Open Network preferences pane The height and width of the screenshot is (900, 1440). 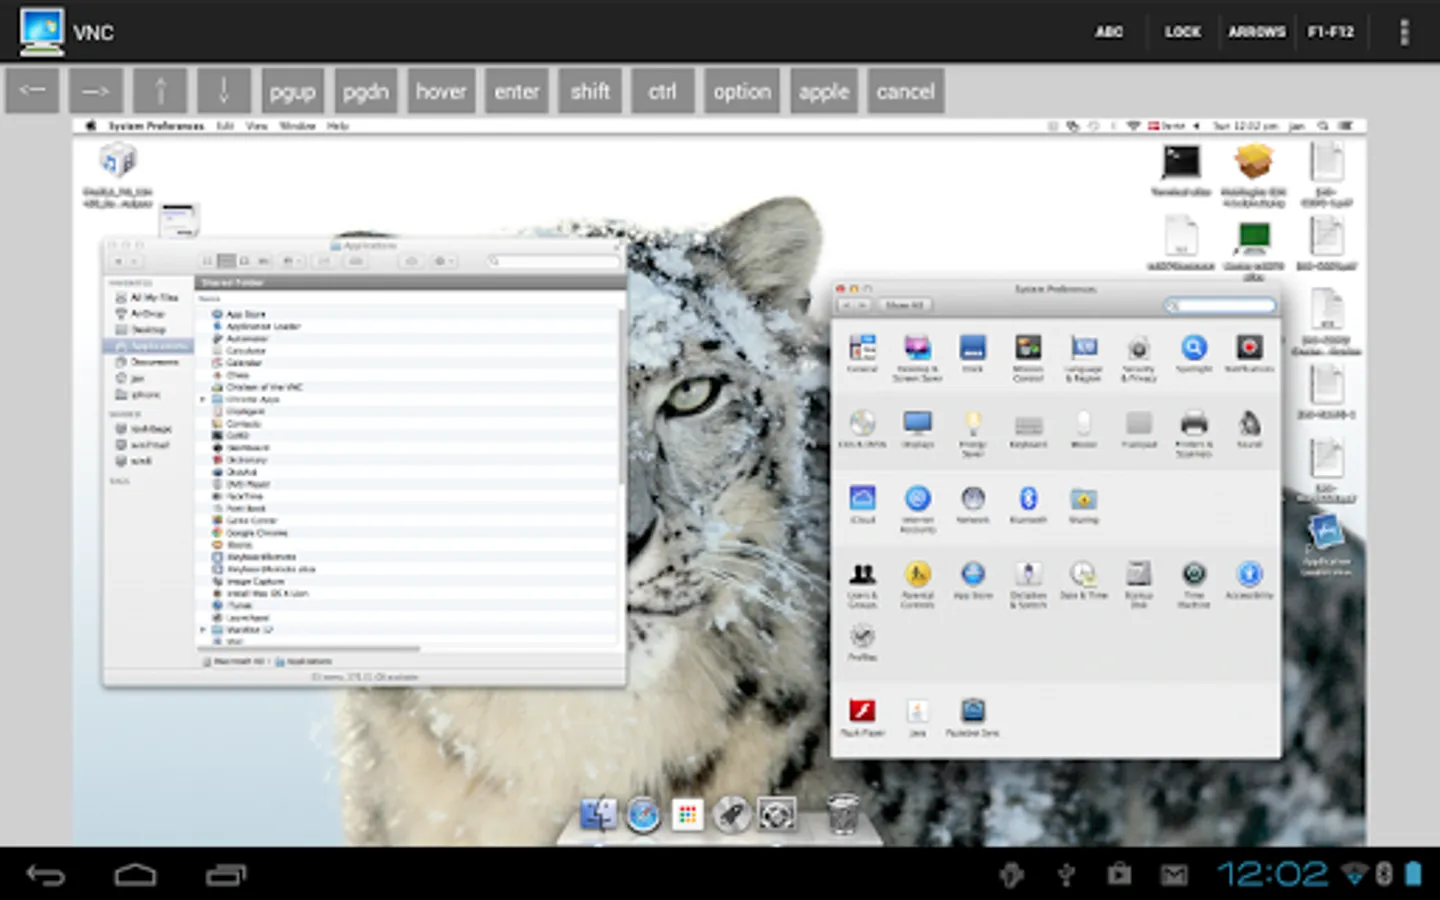click(973, 505)
